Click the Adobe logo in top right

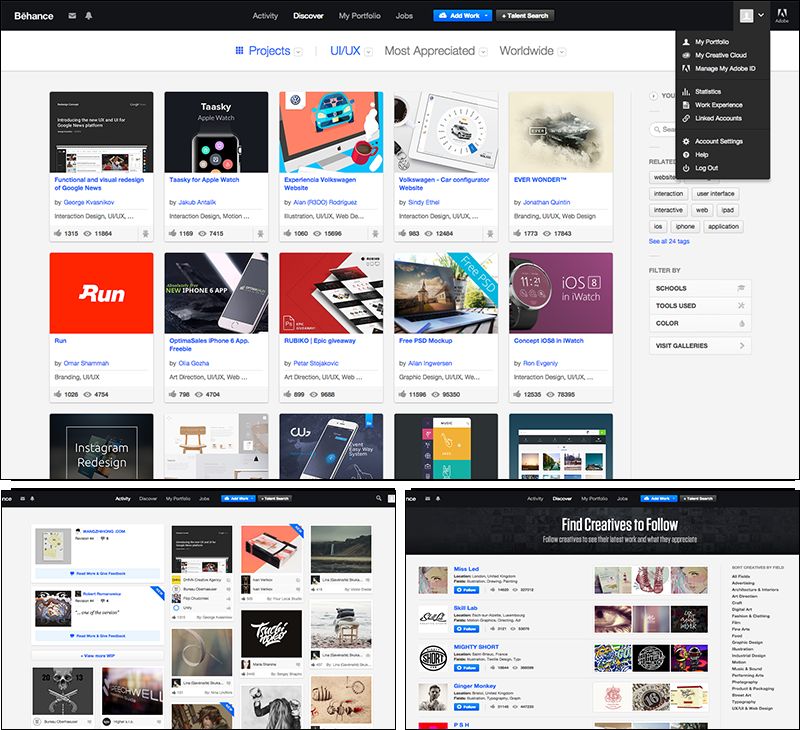coord(782,17)
